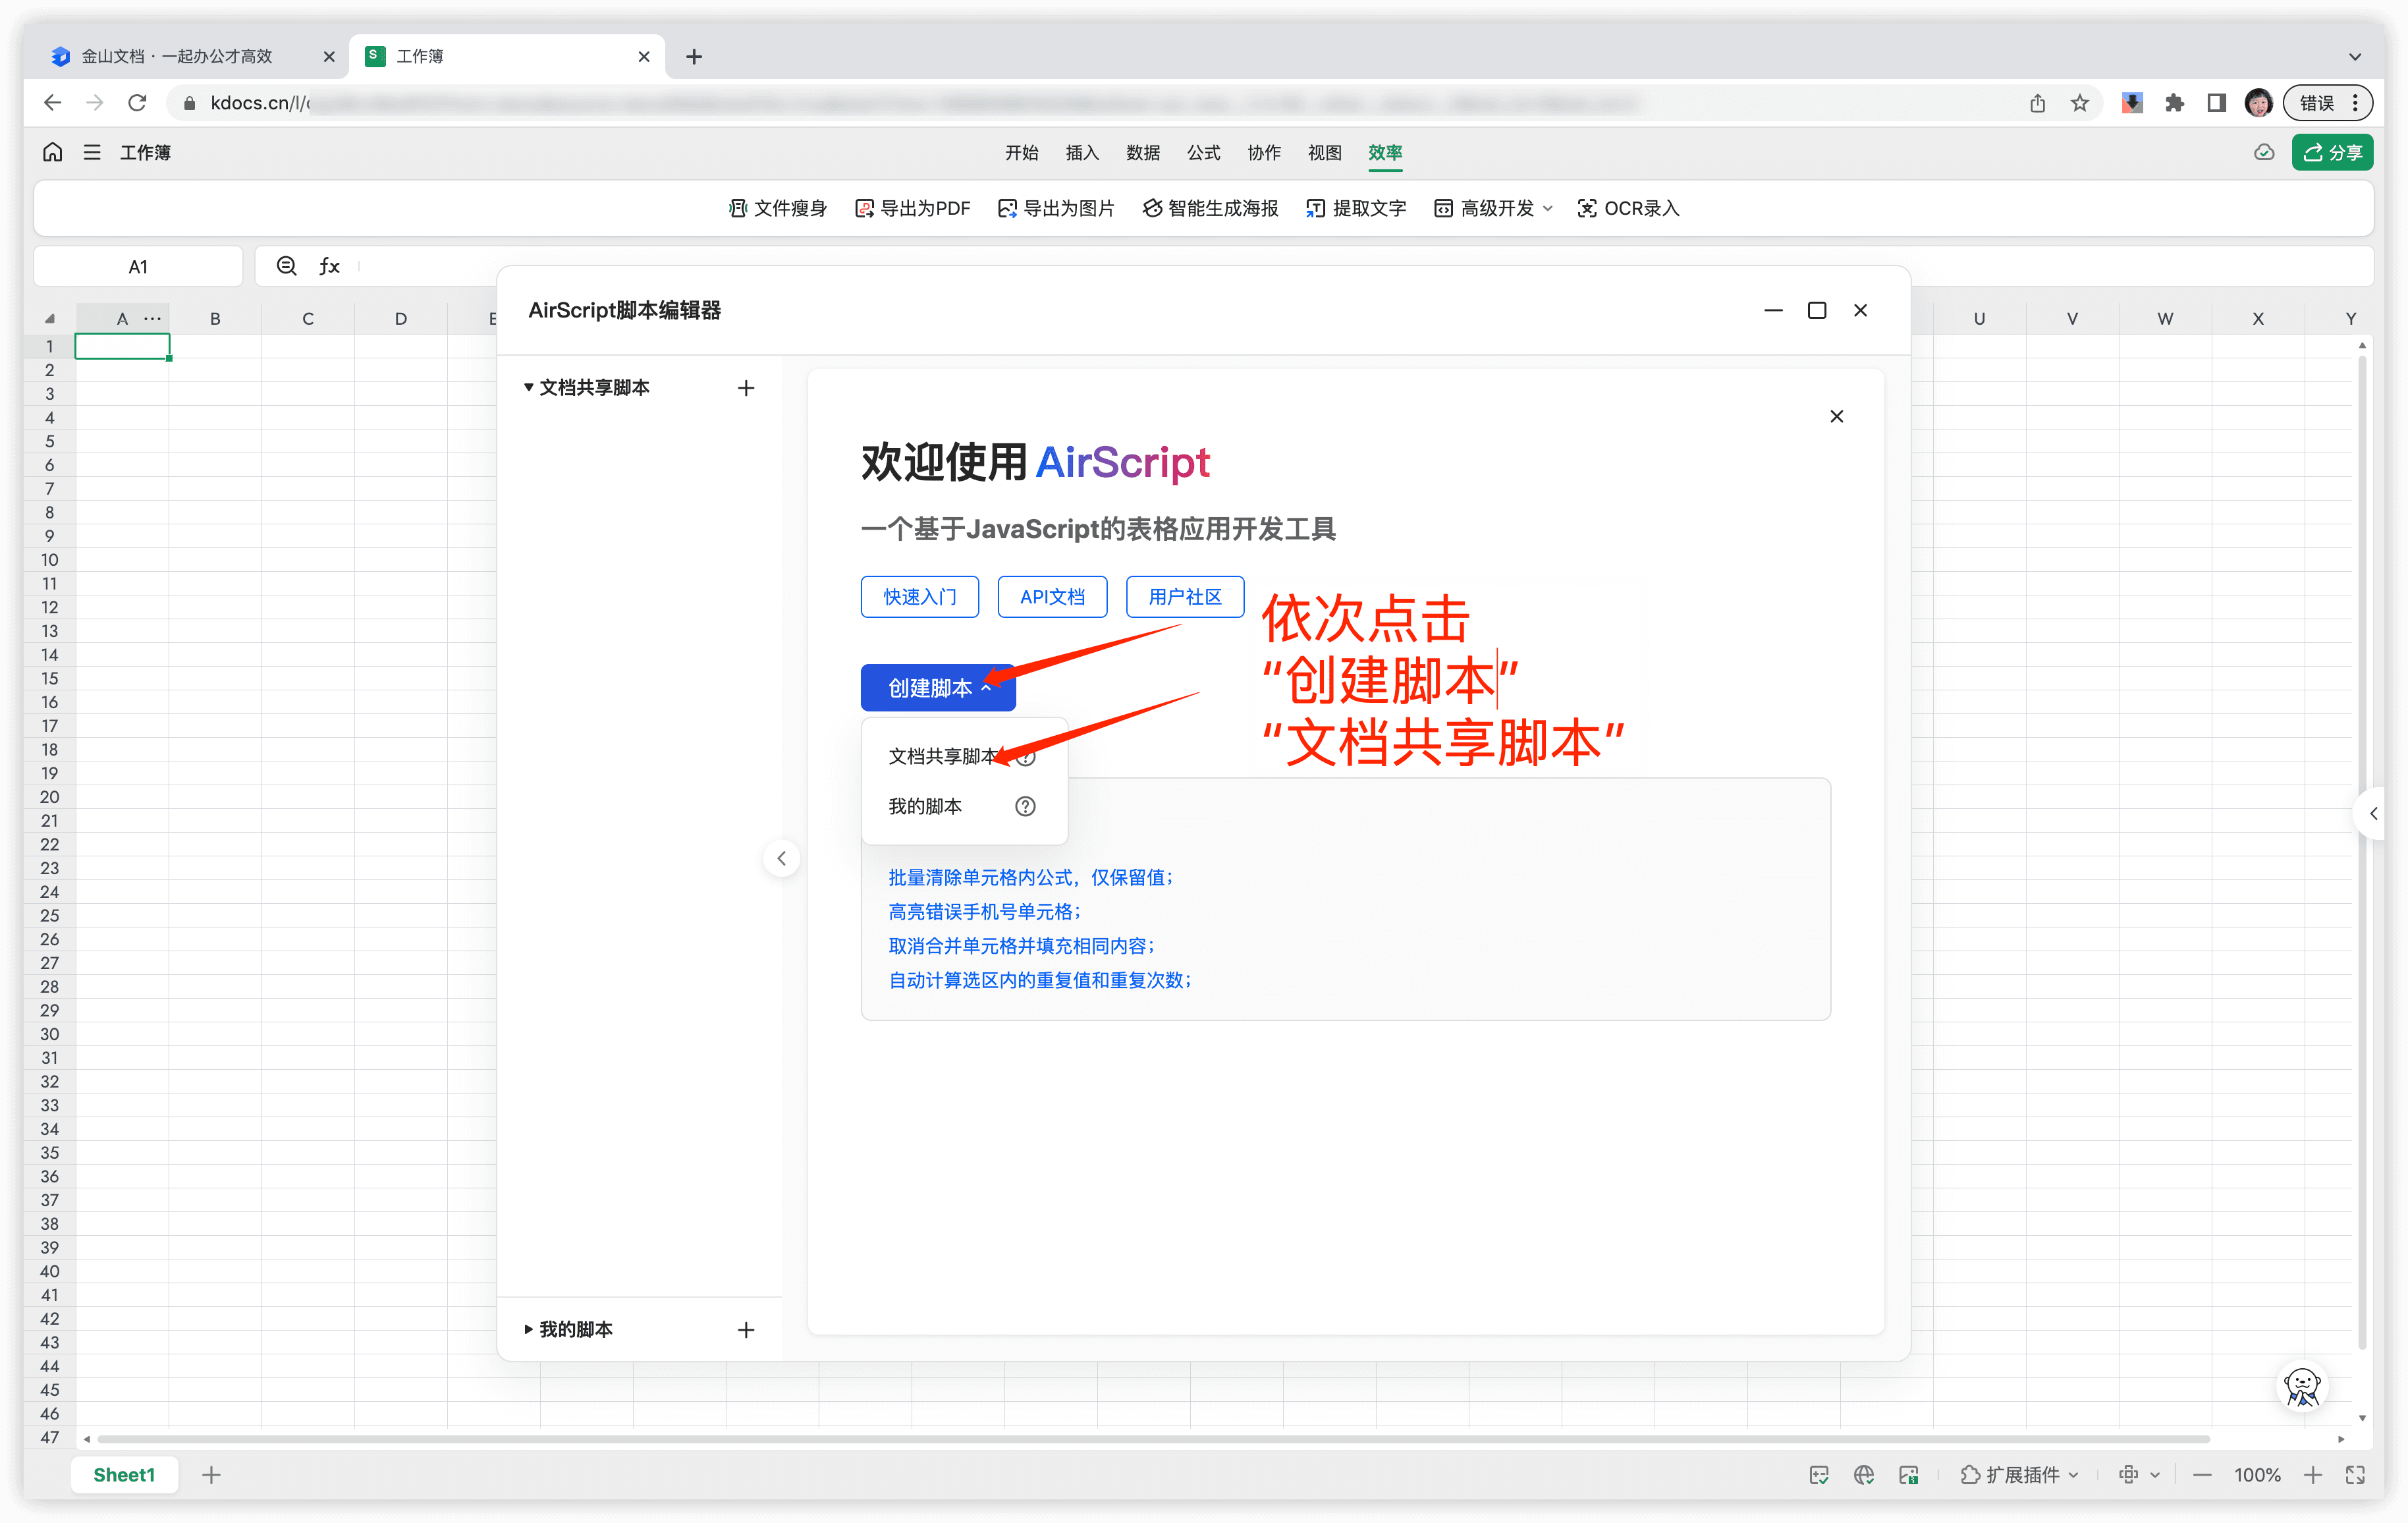Open 智能生成海报 feature

pos(1210,208)
